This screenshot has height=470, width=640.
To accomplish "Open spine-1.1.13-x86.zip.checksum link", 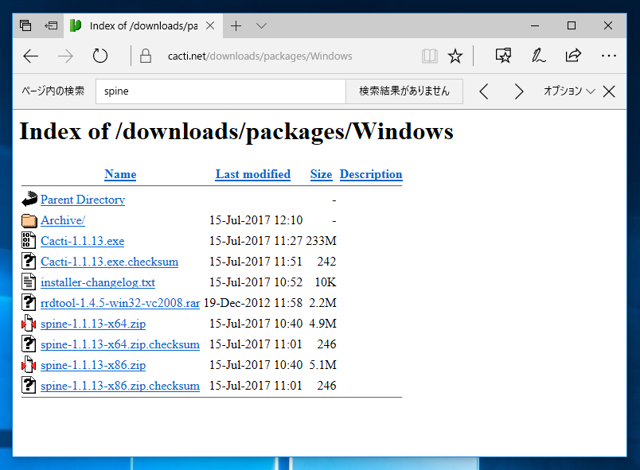I will tap(120, 386).
